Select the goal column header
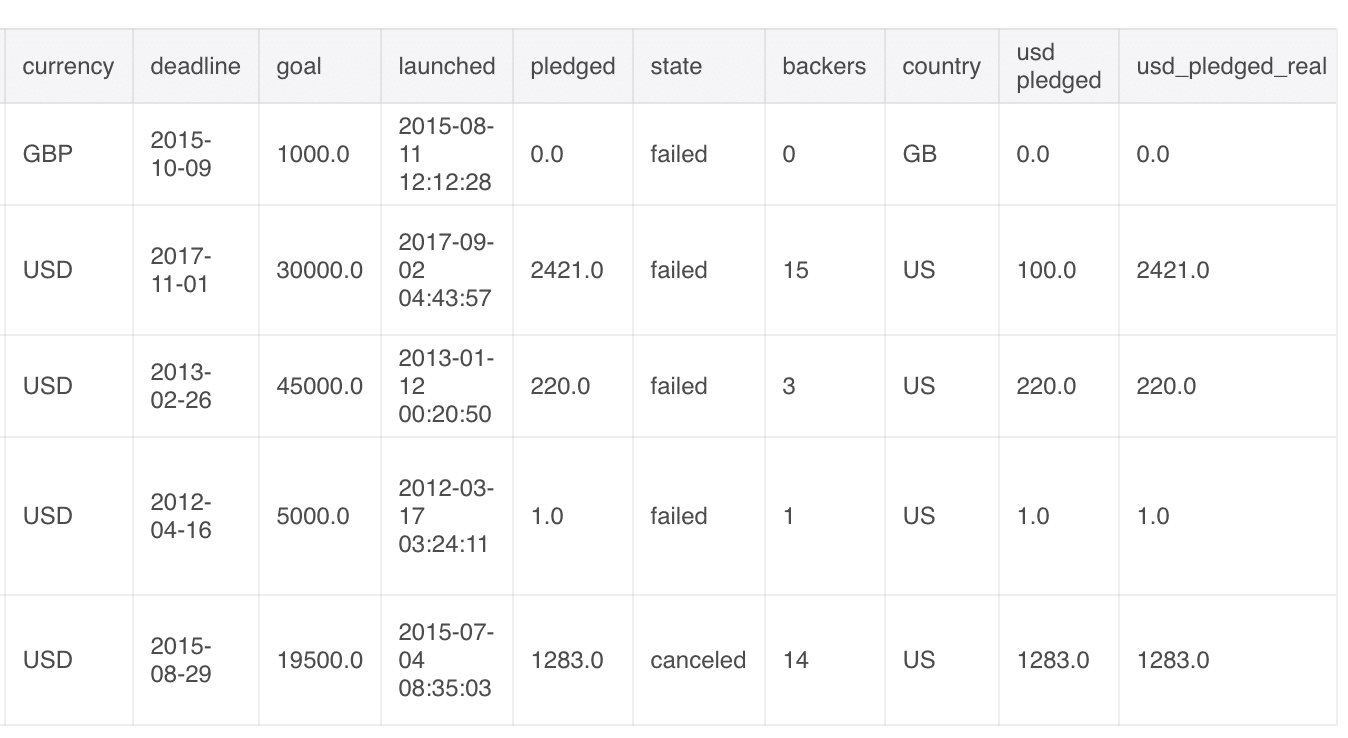The height and width of the screenshot is (738, 1348). coord(299,66)
